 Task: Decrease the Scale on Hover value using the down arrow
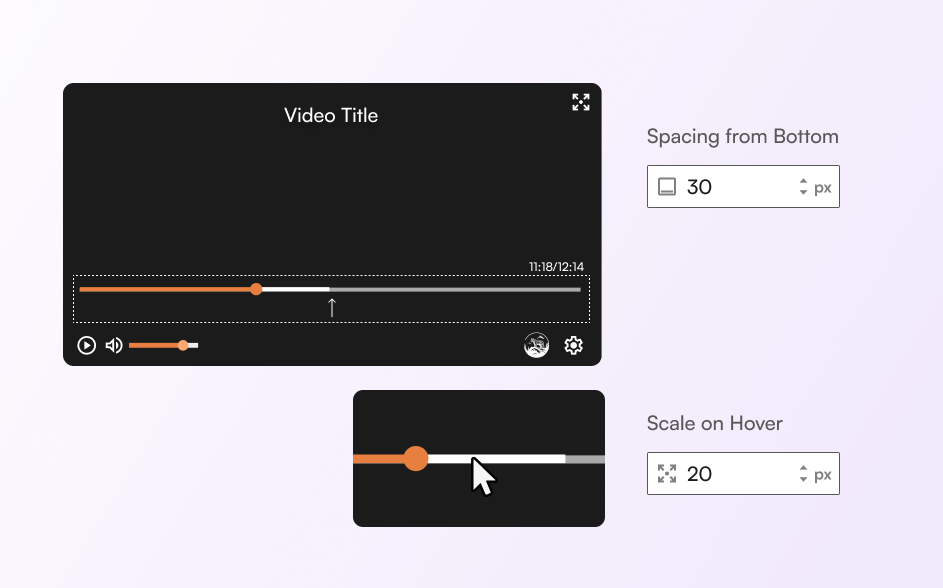[x=803, y=480]
